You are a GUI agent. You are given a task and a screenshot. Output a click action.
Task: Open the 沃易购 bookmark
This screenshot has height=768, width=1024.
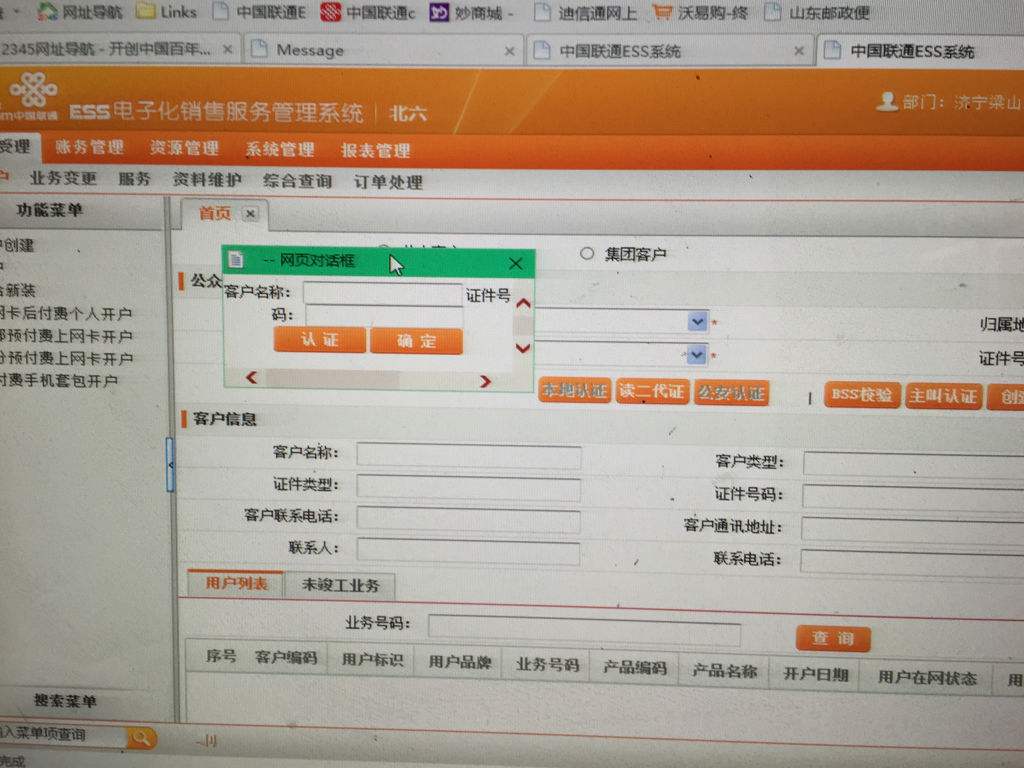pyautogui.click(x=701, y=12)
